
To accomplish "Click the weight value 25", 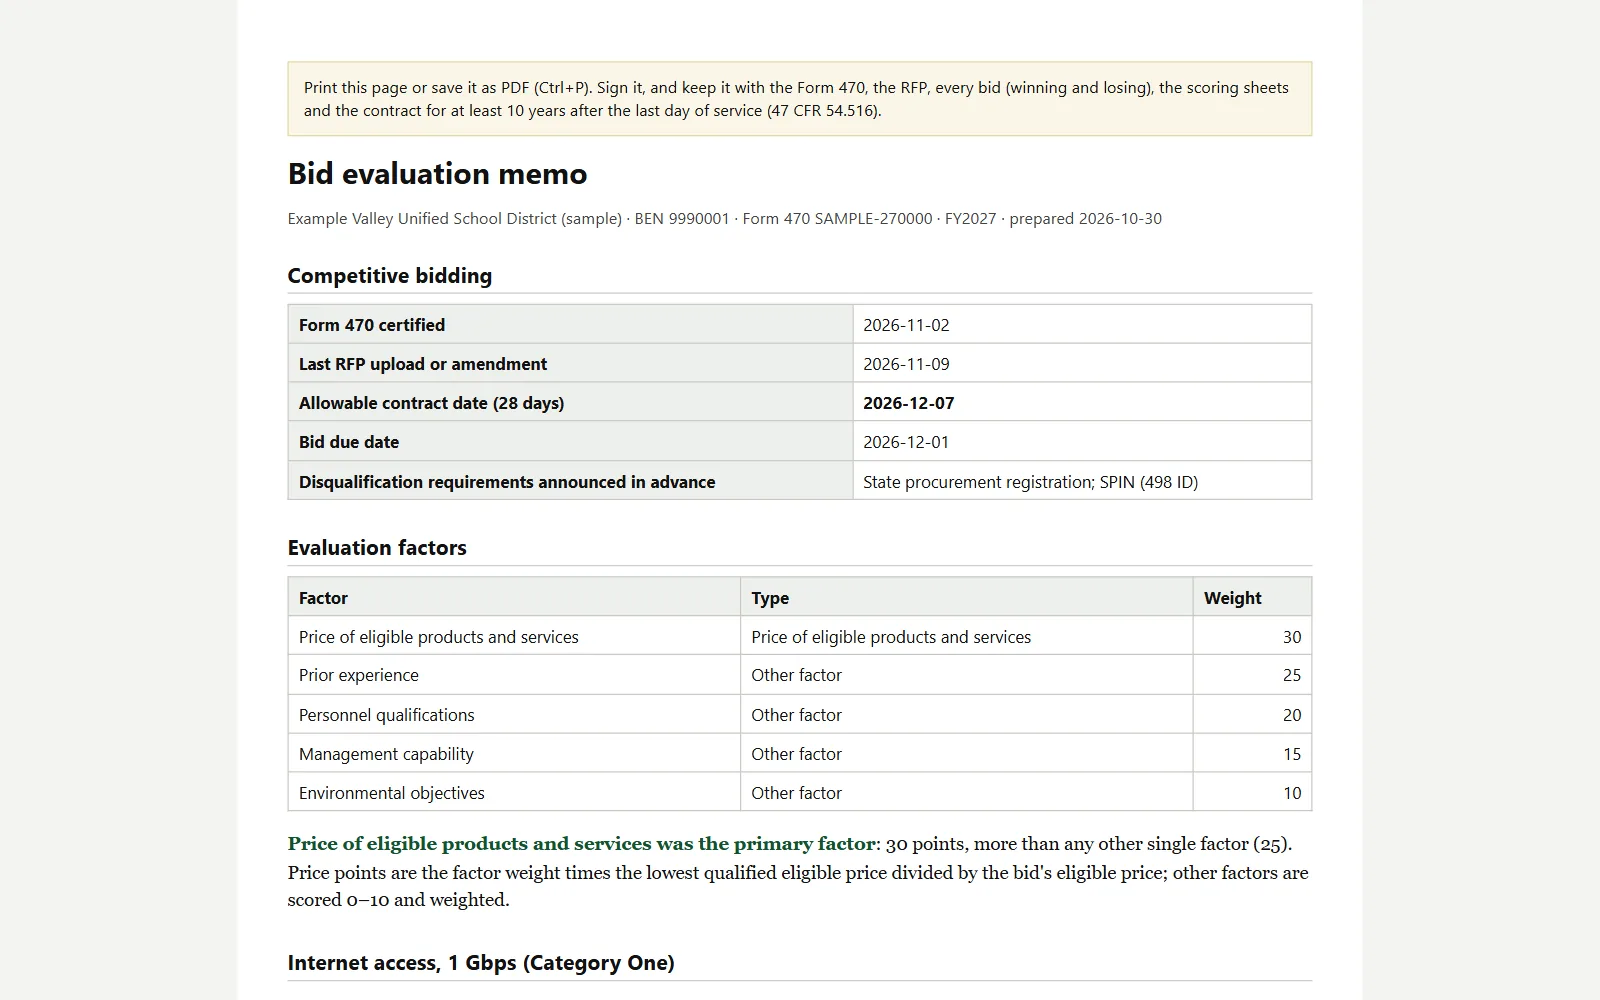I will point(1292,675).
